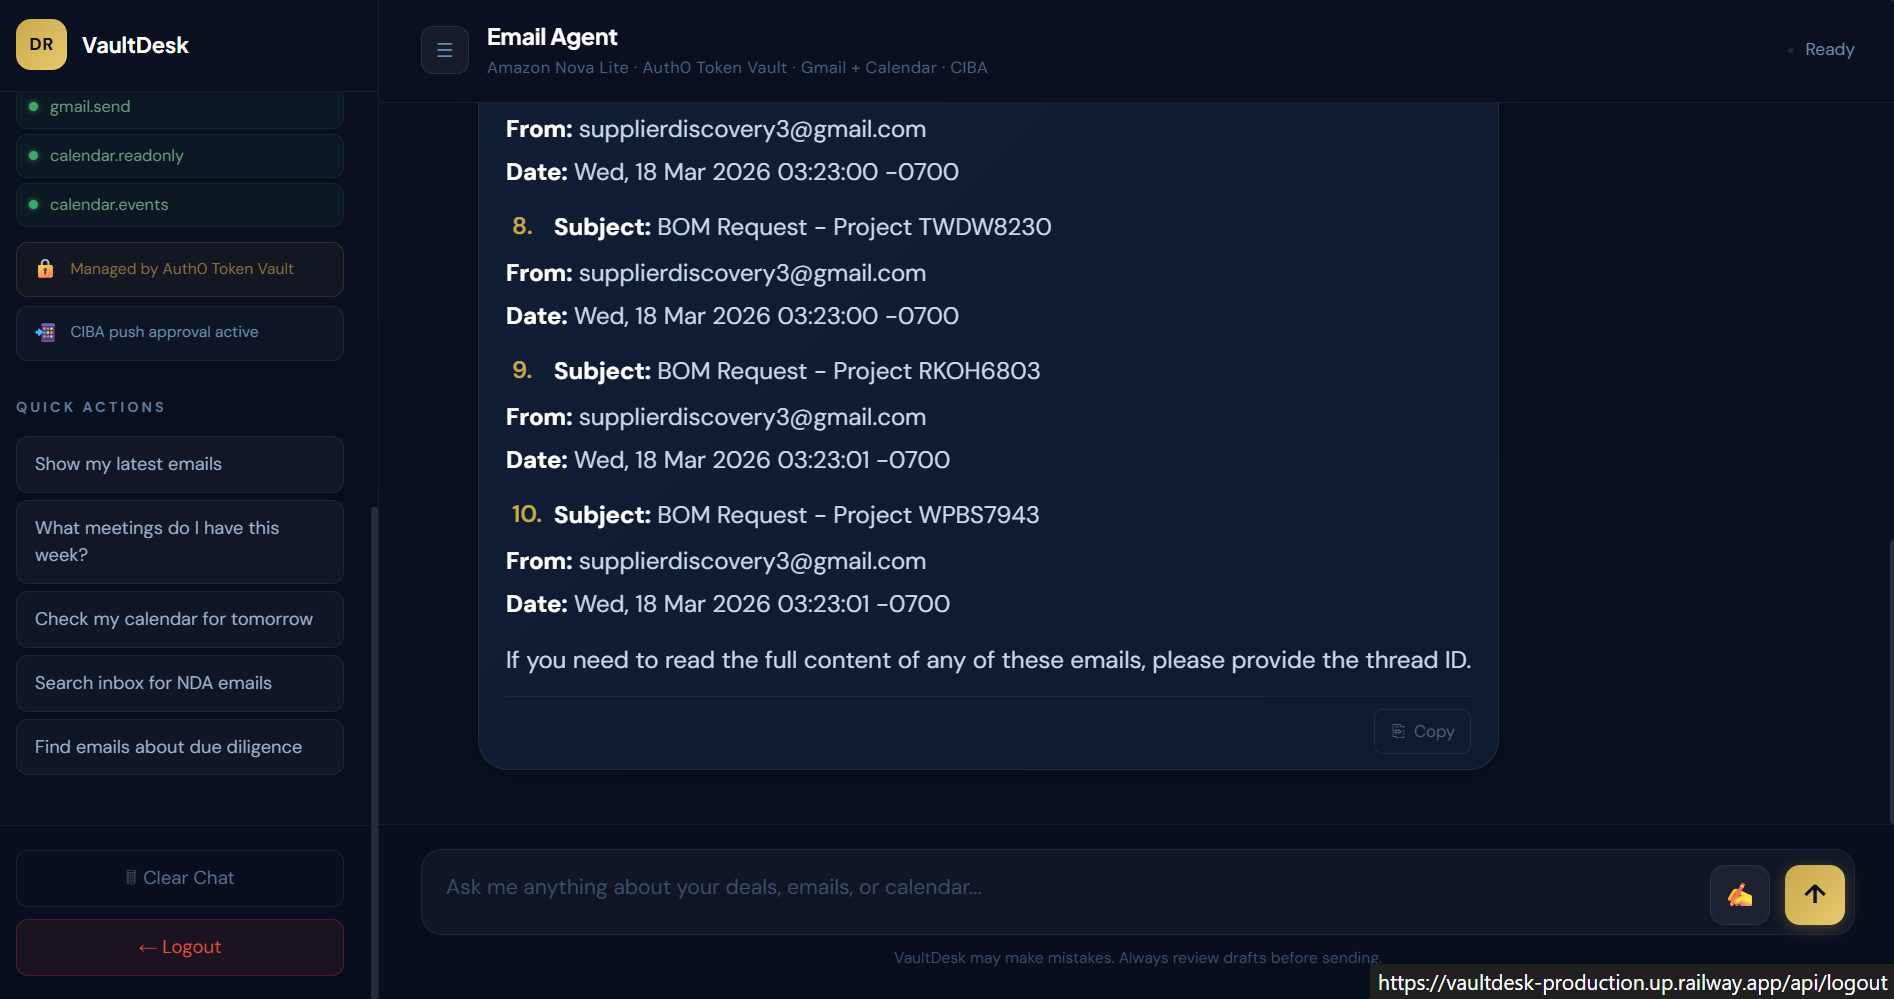The width and height of the screenshot is (1894, 999).
Task: Click the sidebar vertical scrollbar
Action: pyautogui.click(x=374, y=750)
